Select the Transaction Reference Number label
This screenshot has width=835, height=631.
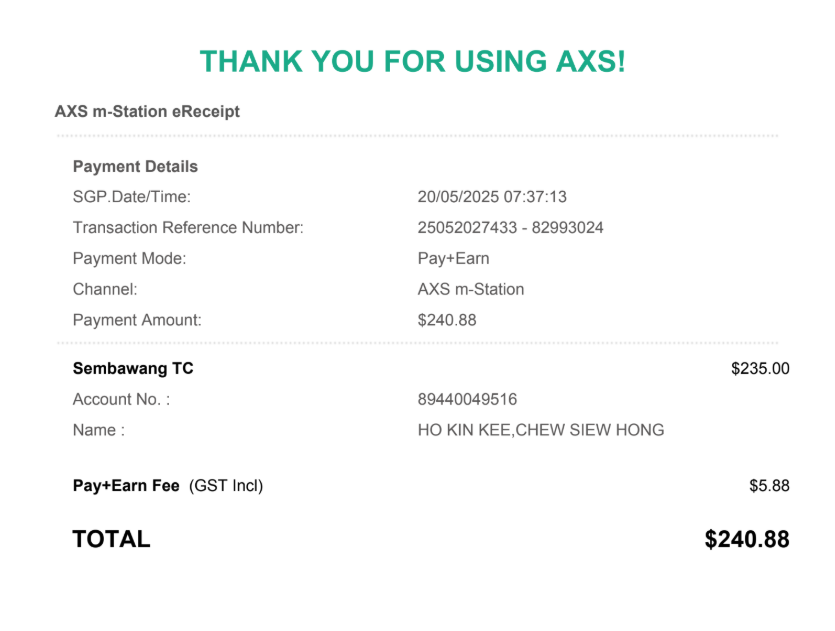click(188, 228)
